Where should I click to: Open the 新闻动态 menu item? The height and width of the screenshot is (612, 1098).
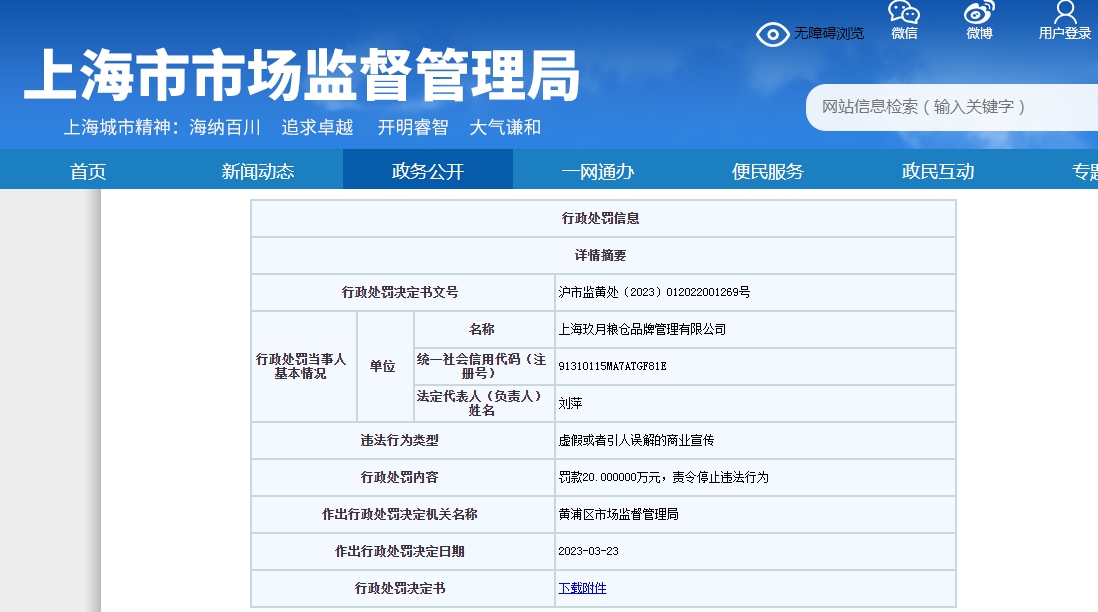(x=258, y=171)
